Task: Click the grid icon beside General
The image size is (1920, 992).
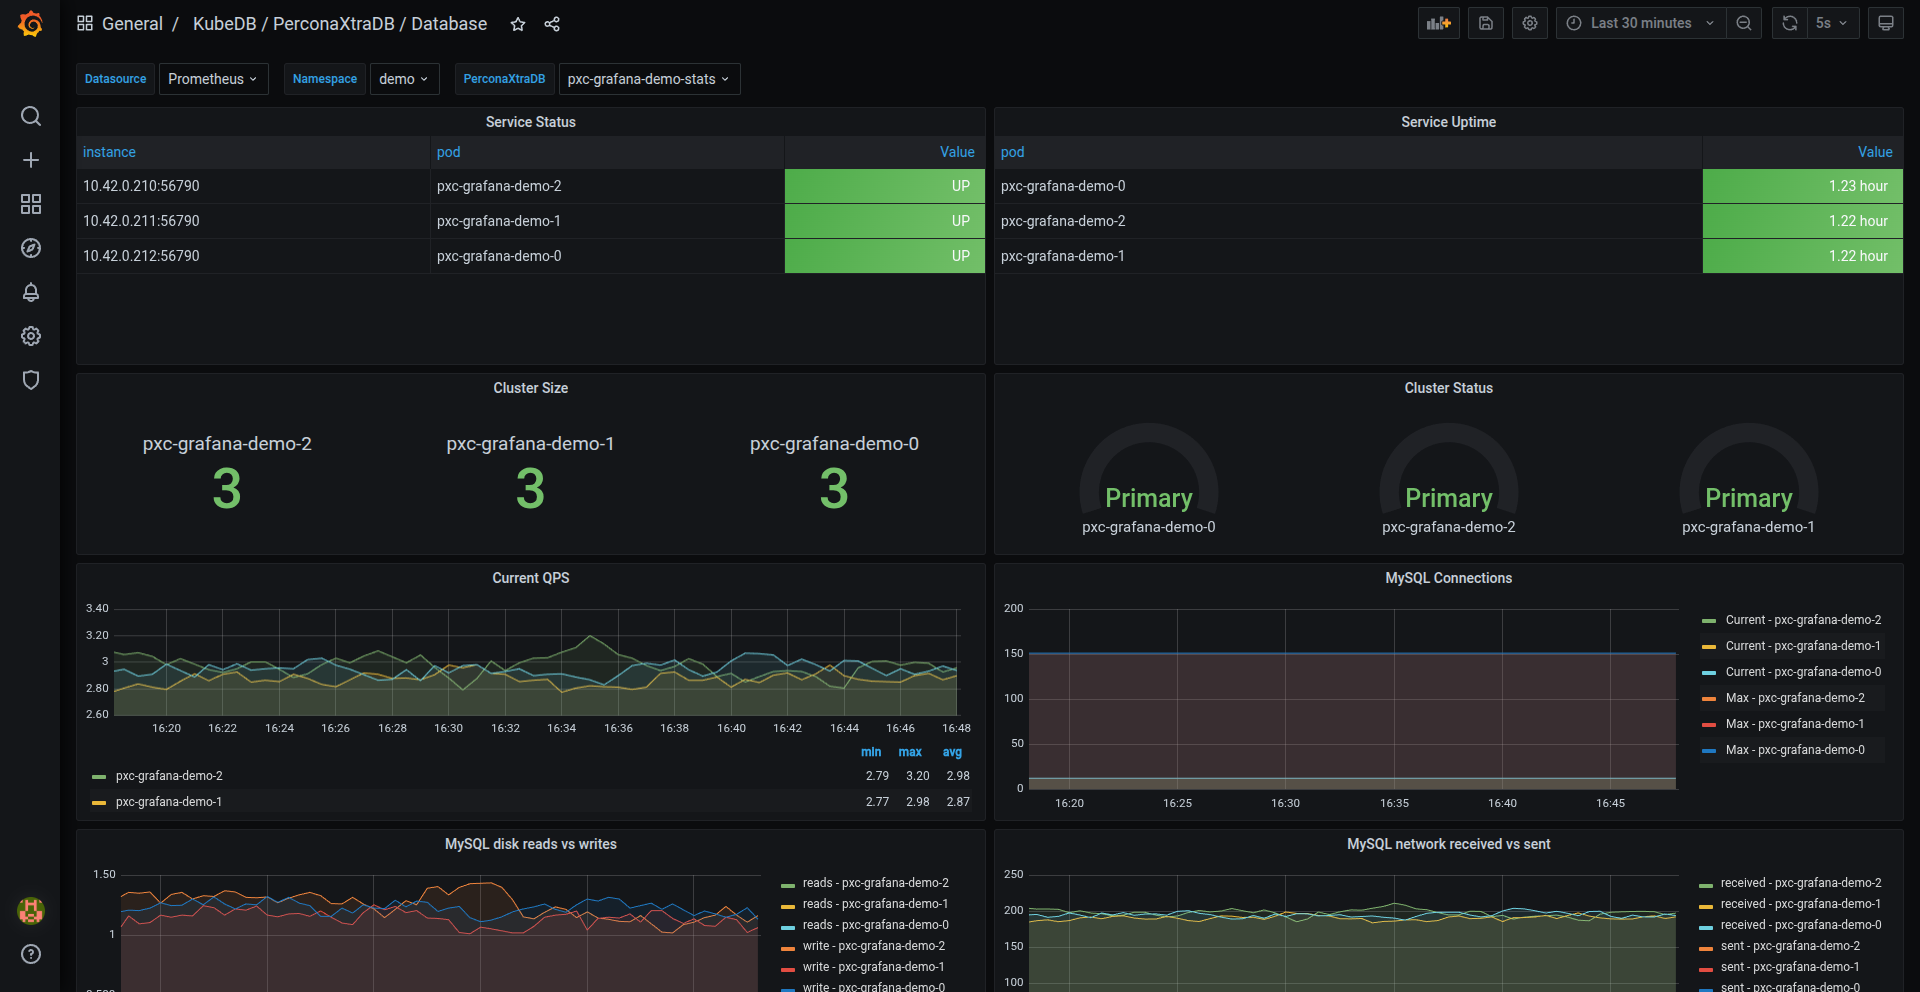Action: (x=85, y=23)
